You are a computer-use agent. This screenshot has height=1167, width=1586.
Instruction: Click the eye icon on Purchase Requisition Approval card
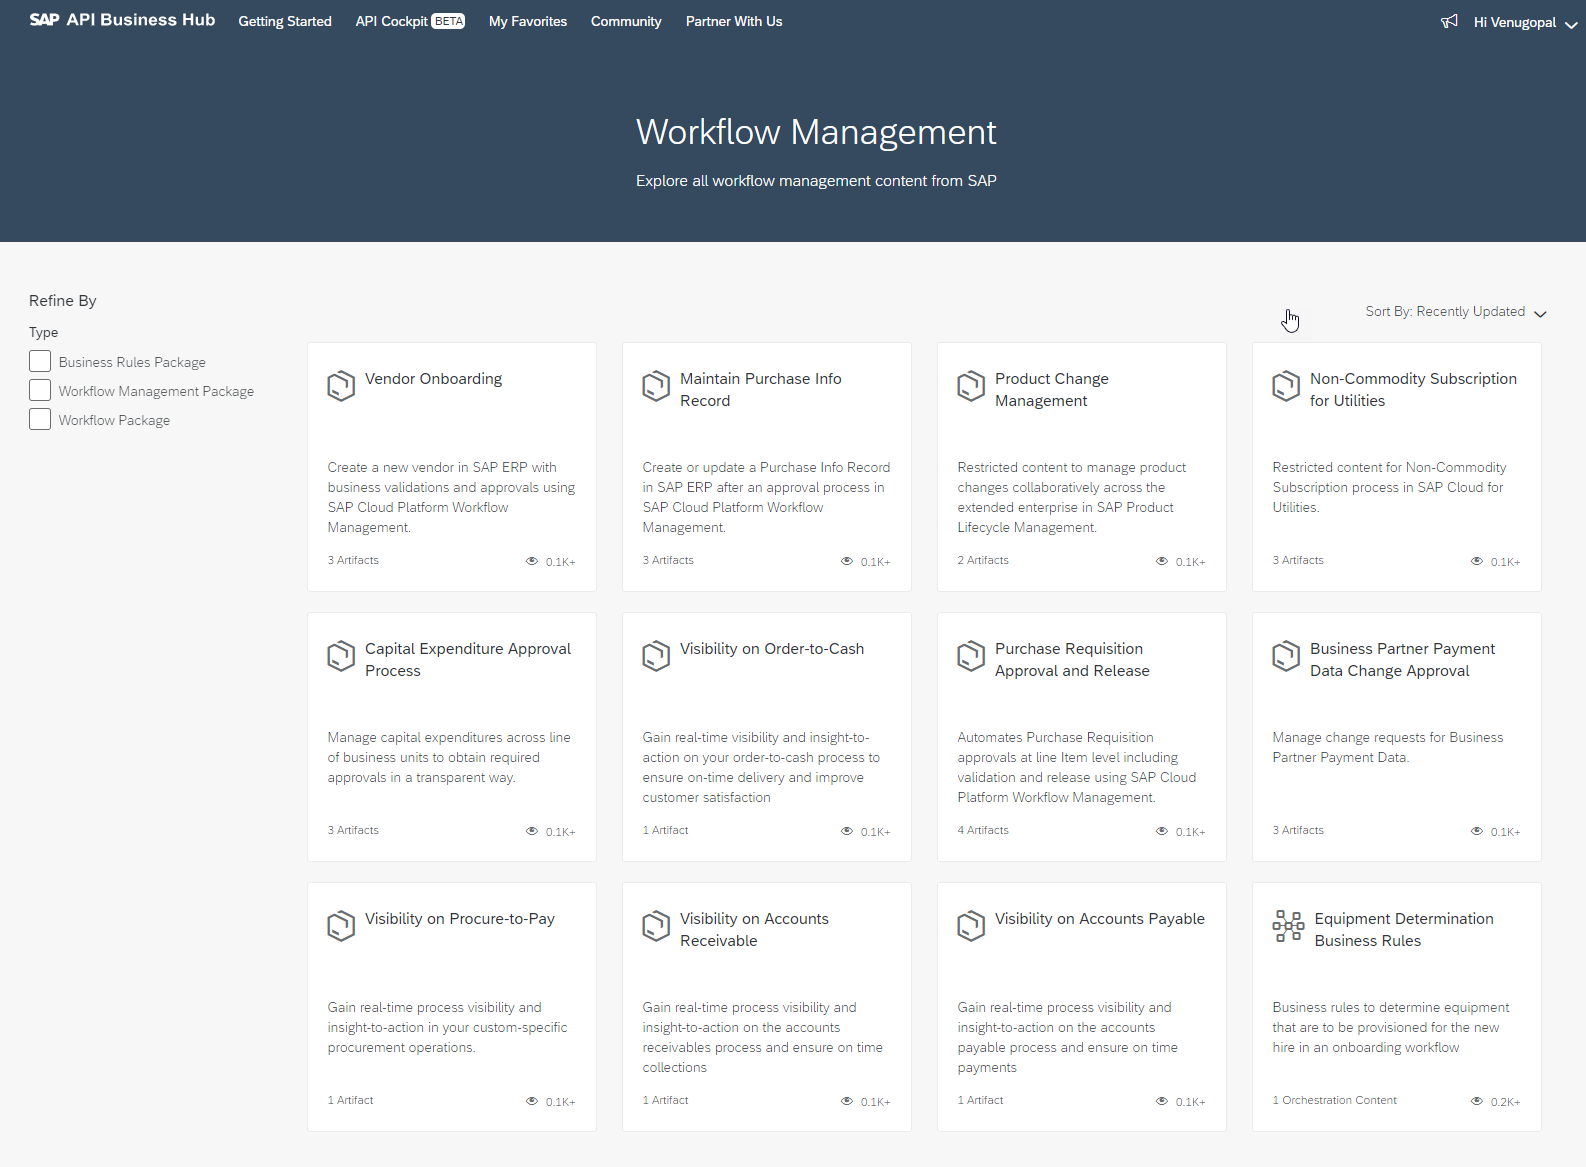tap(1162, 831)
